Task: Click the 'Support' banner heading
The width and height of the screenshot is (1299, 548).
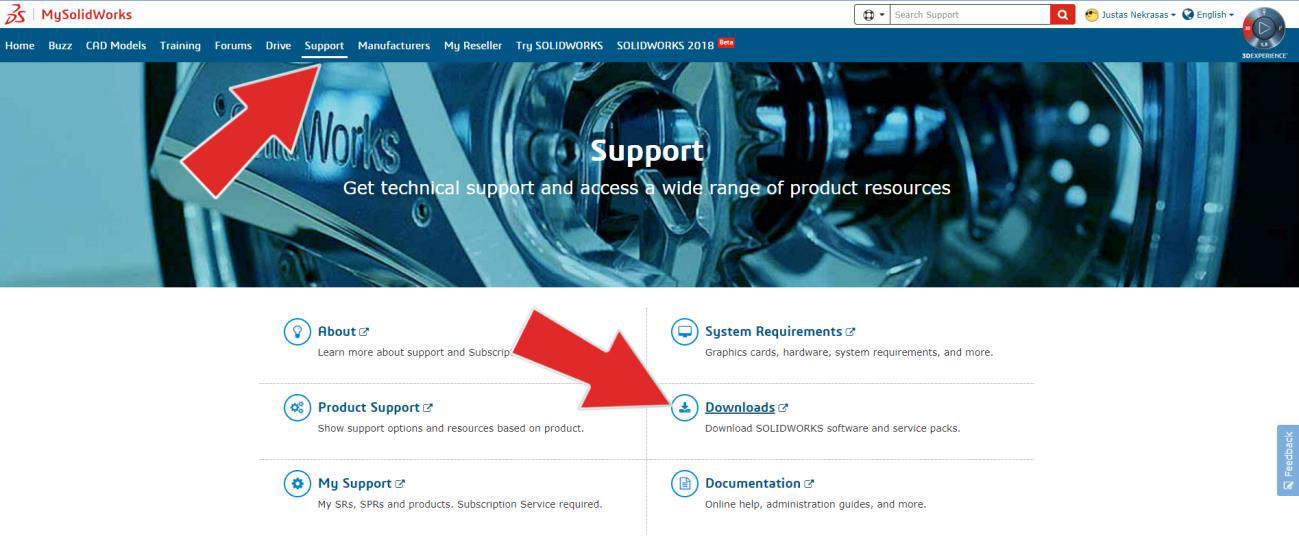Action: [x=647, y=151]
